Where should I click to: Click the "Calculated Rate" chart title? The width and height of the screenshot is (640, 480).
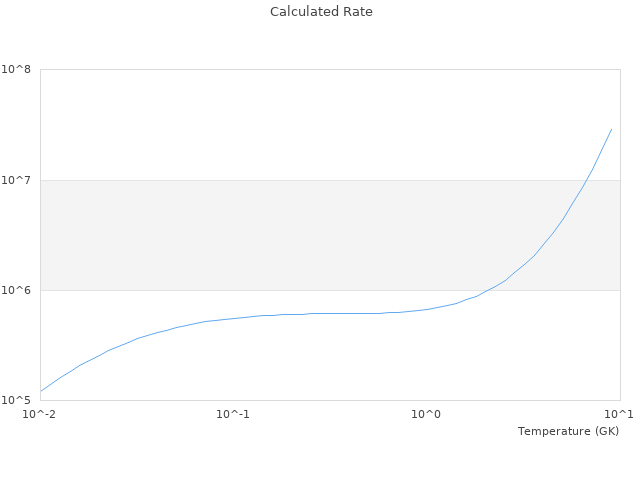tap(320, 12)
